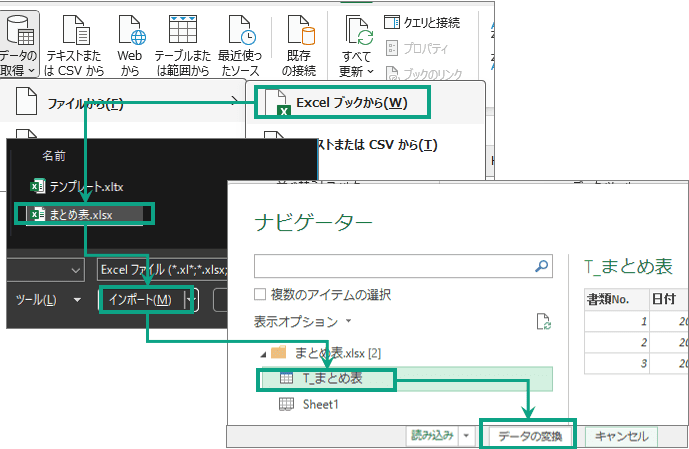Click the search magnifier icon in Navigator
Screen dimensions: 689x449
[542, 265]
